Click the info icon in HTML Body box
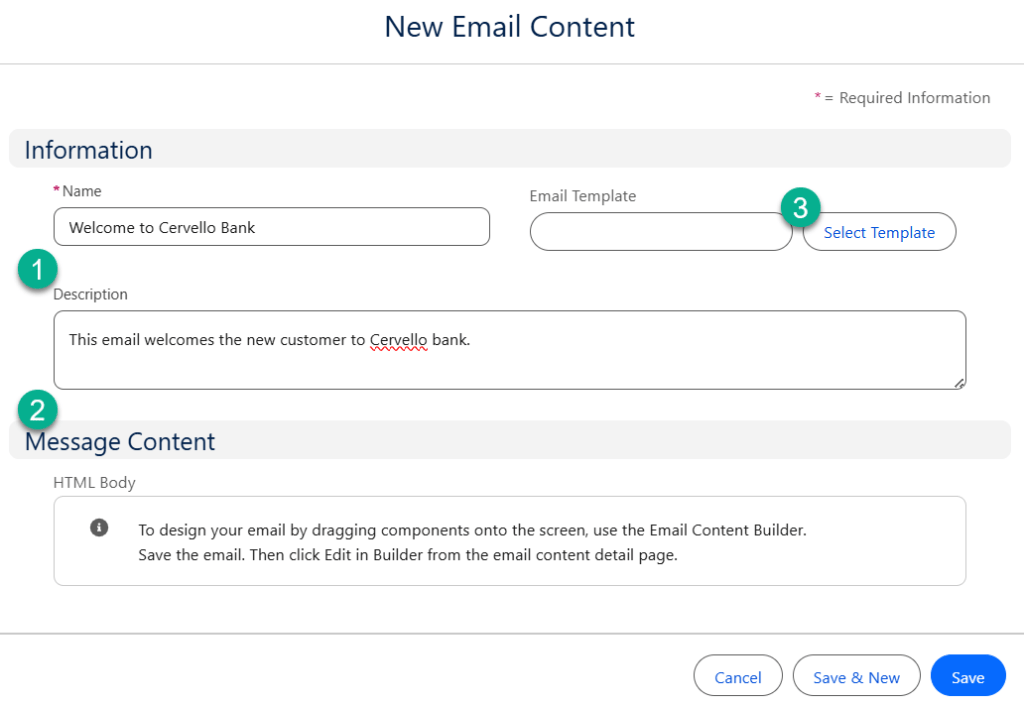This screenshot has width=1024, height=706. 99,528
